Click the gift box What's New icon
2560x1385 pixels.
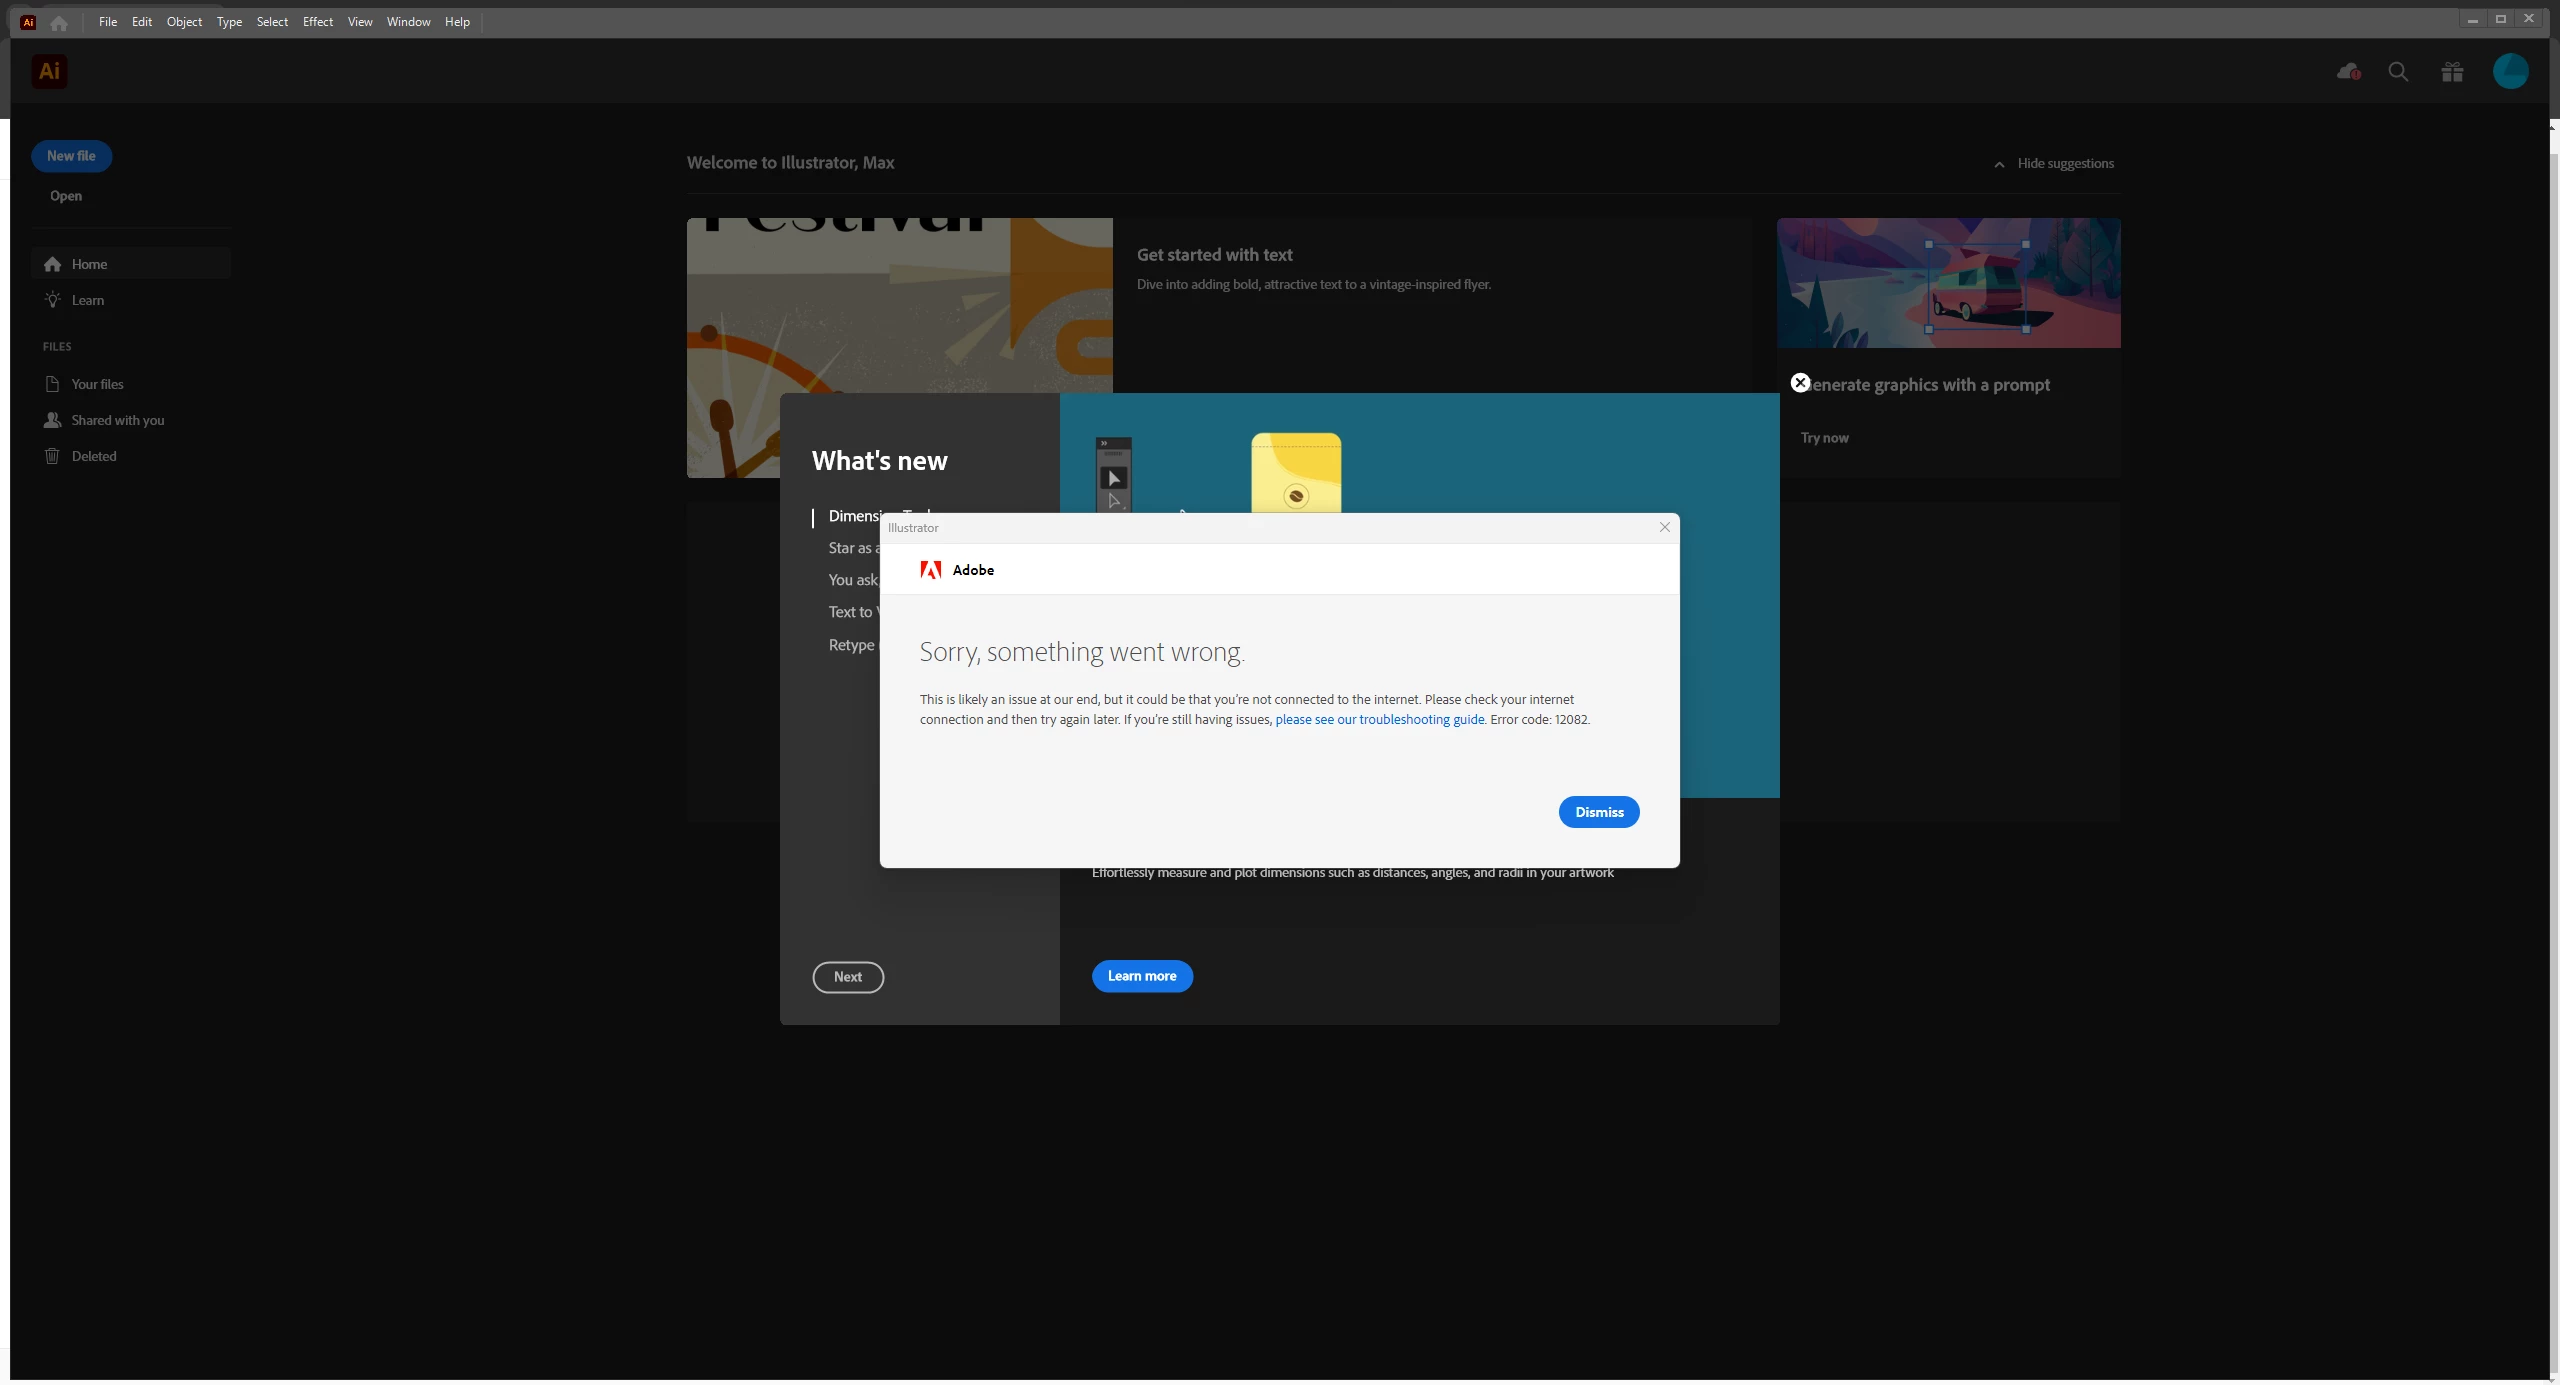click(x=2452, y=72)
